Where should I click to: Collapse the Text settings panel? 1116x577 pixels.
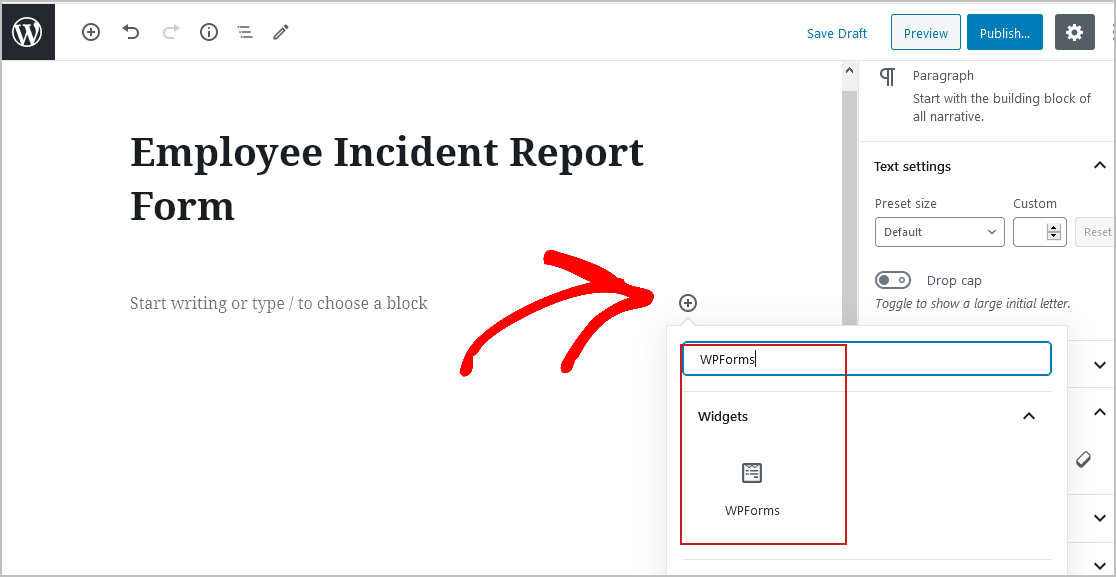click(1099, 166)
